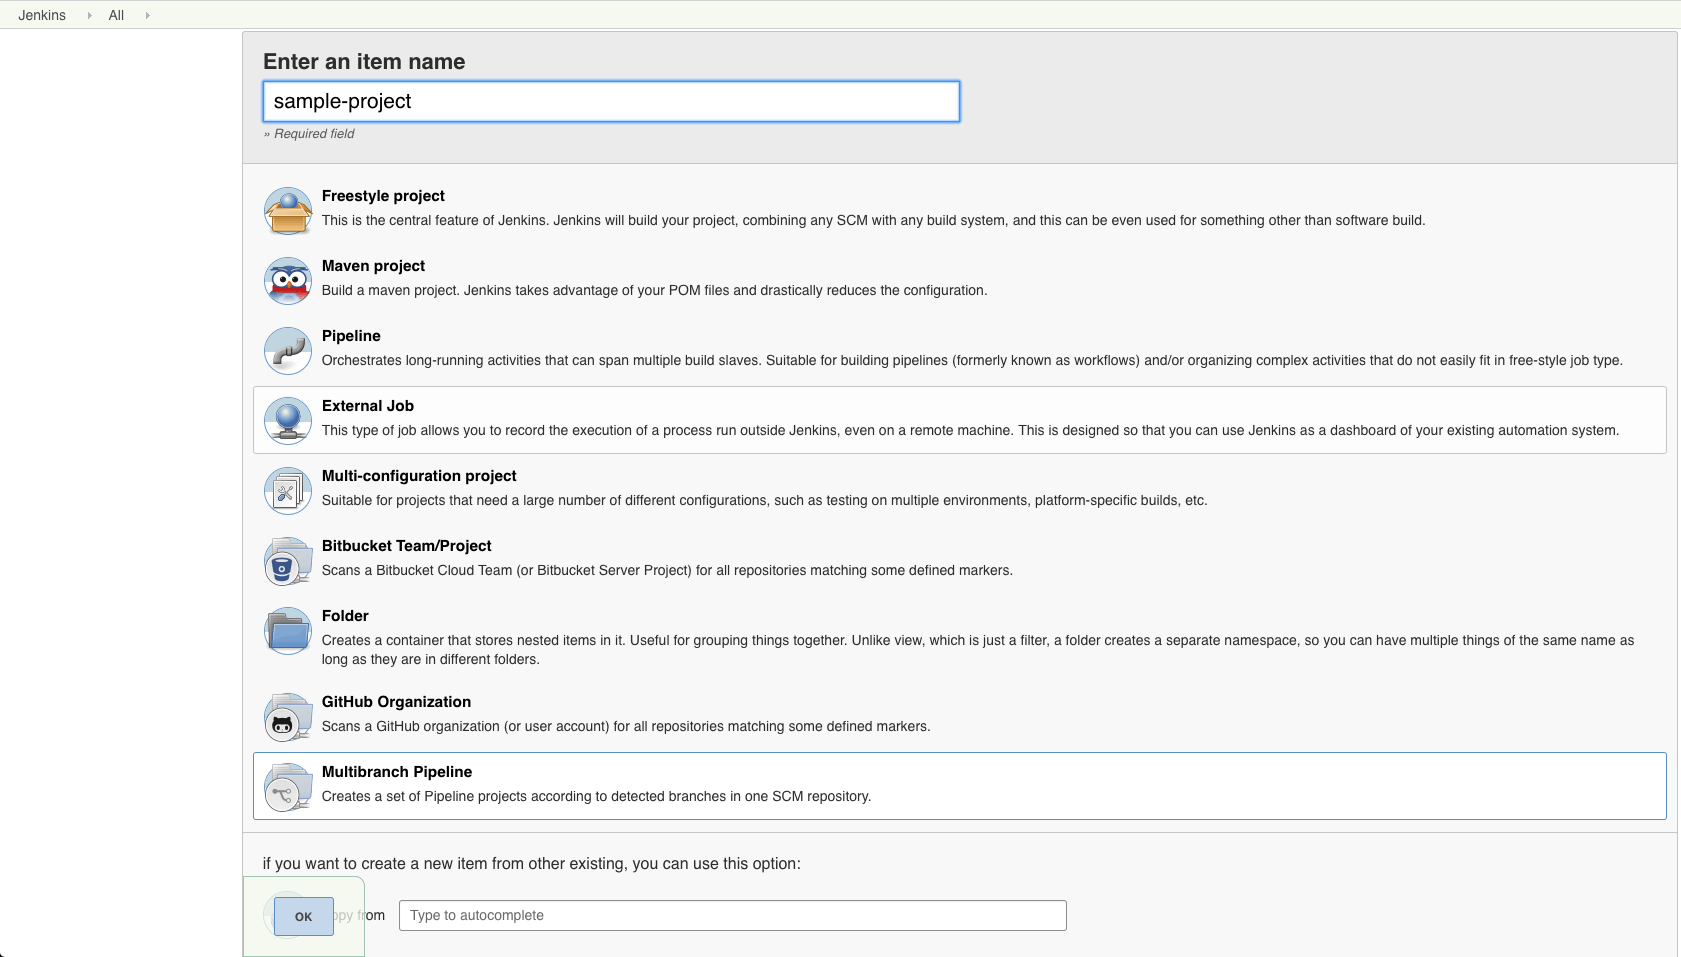Click description 'Creates a set of Pipeline projects'
Screen dimensions: 1681x957
click(596, 796)
